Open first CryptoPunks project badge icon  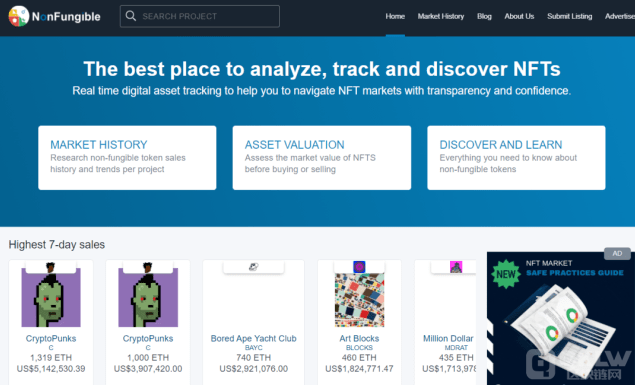pyautogui.click(x=51, y=267)
